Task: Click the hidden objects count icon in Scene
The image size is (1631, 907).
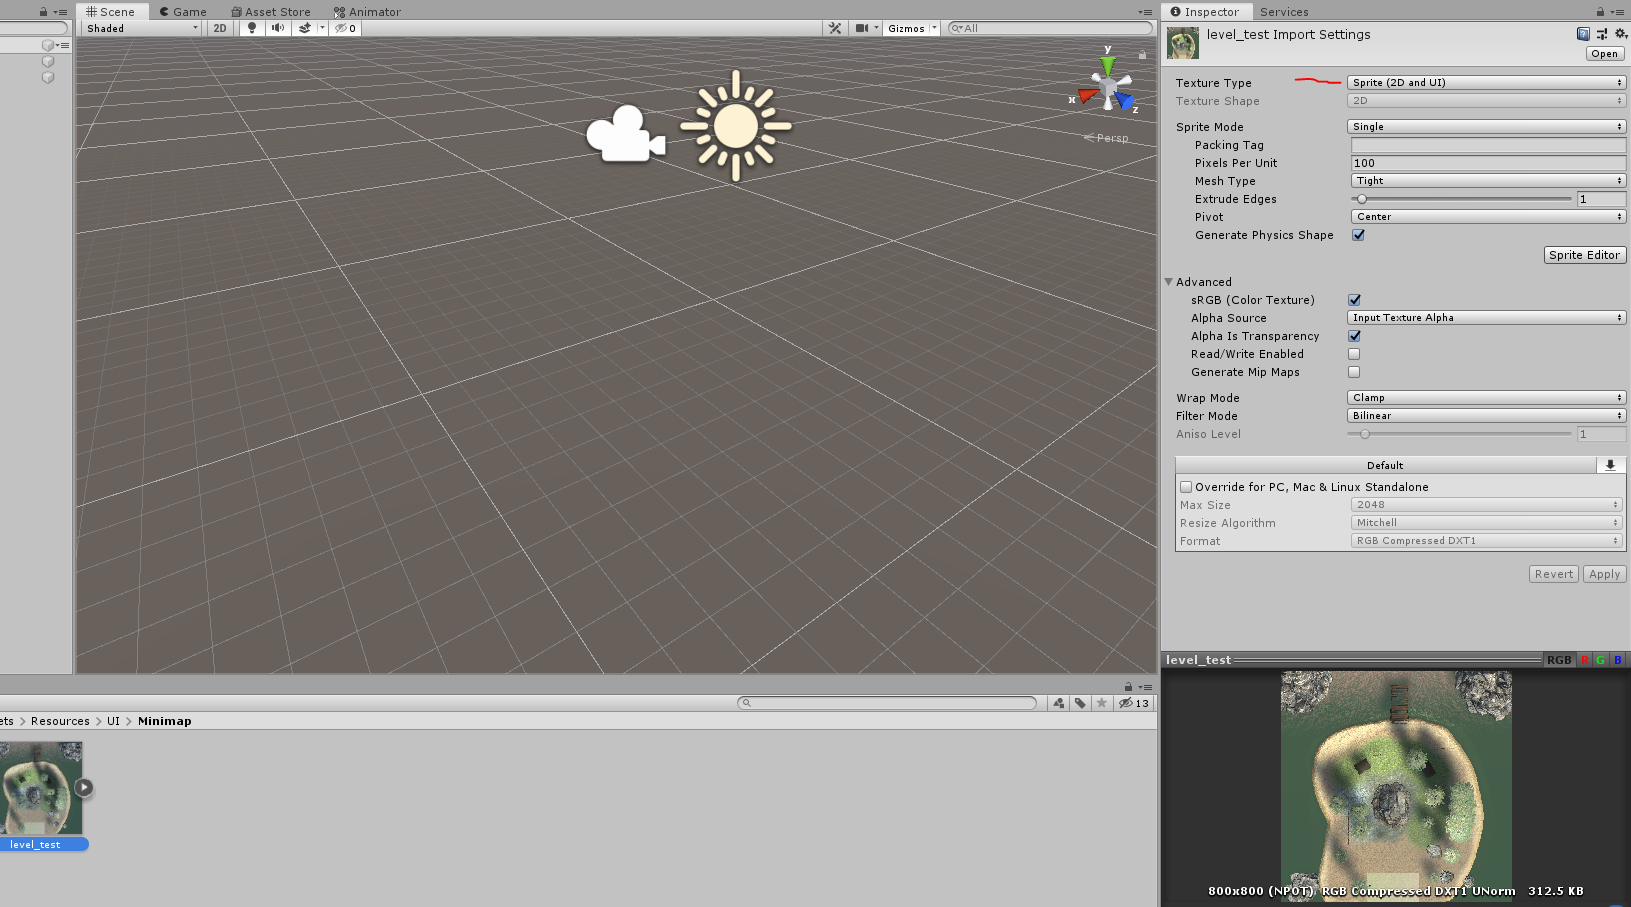Action: tap(345, 28)
